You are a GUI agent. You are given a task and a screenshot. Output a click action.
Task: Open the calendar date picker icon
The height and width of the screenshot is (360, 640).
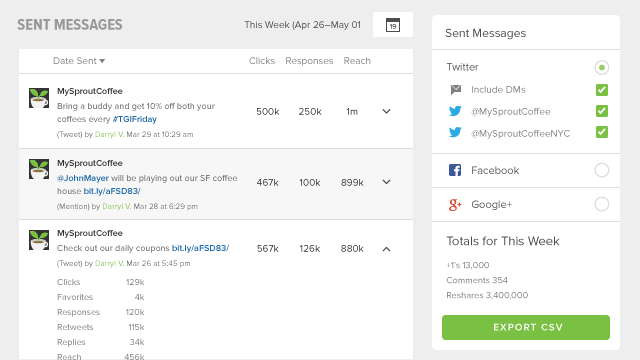coord(393,25)
